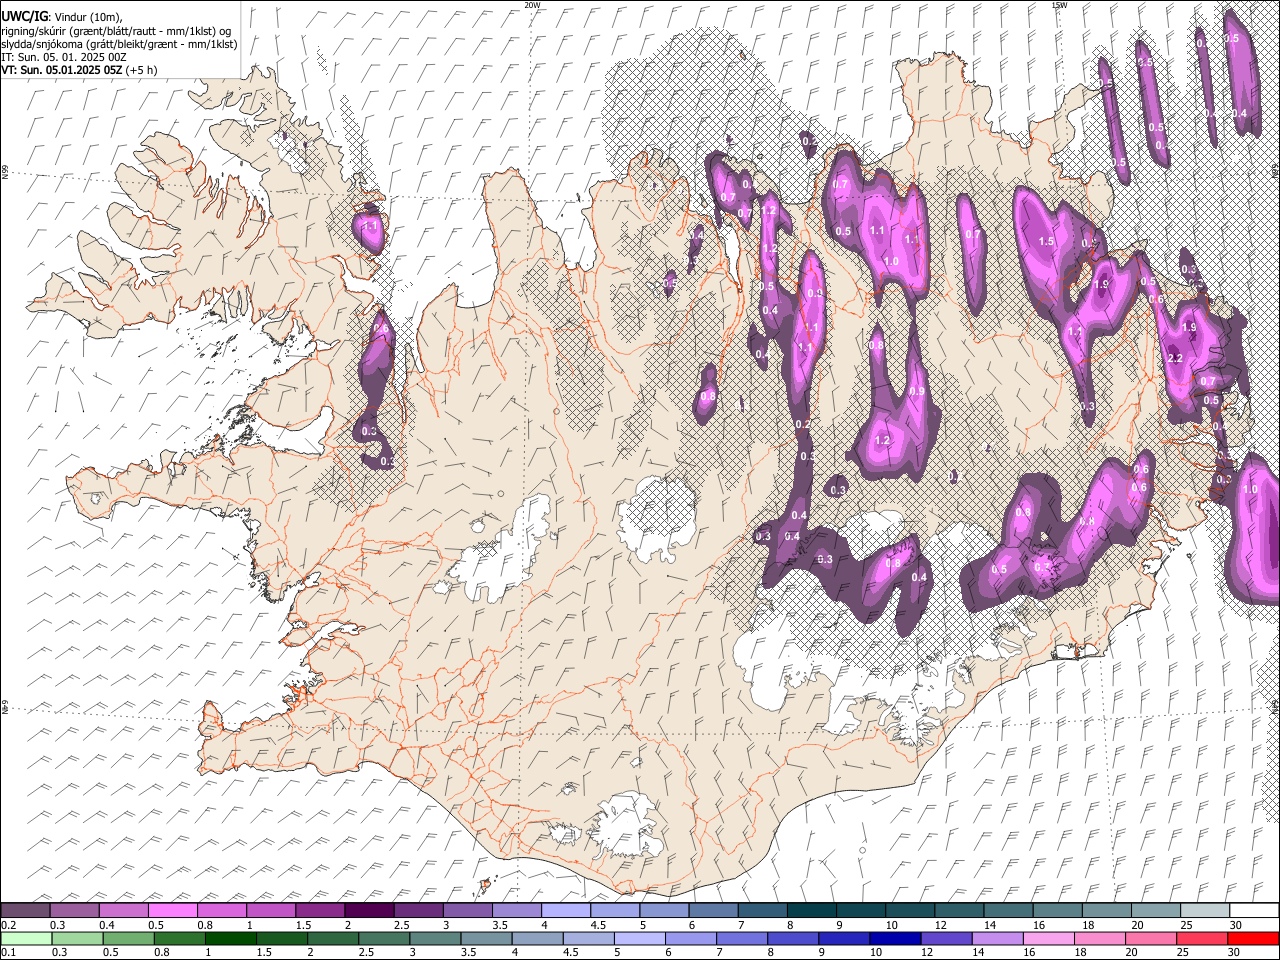This screenshot has height=960, width=1280.
Task: Click the bright red rain swatch above 30
Action: click(x=1253, y=938)
